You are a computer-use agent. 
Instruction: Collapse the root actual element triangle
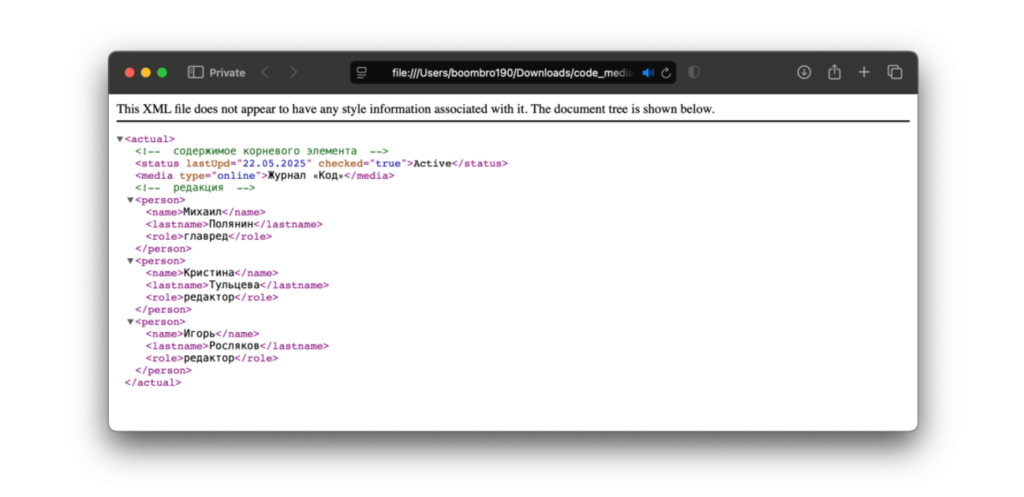point(120,139)
